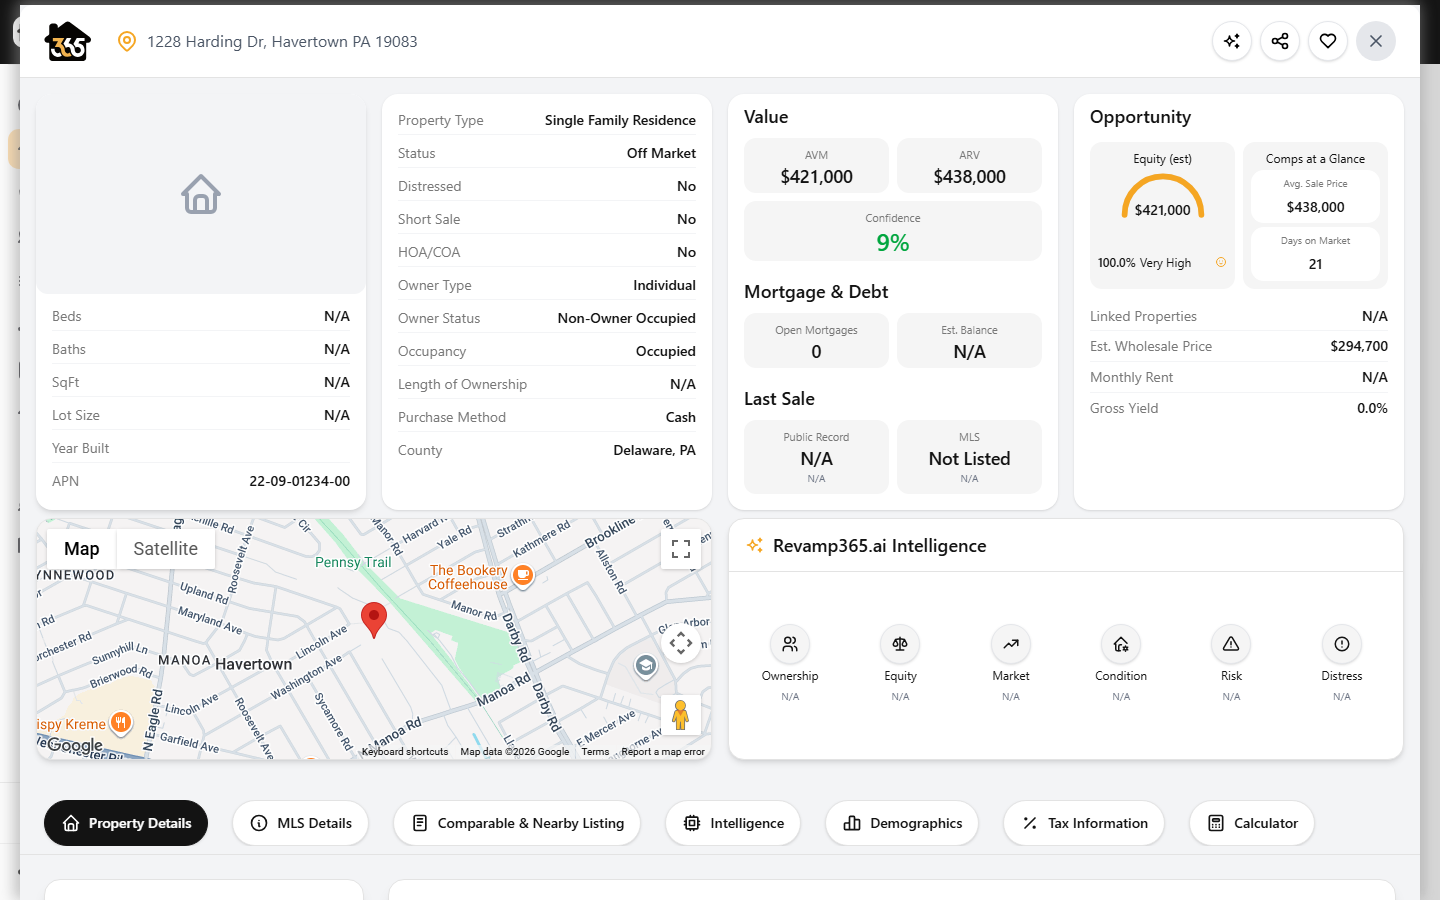Screen dimensions: 1440x900
Task: Click the small orange icon beside Very High
Action: (1221, 262)
